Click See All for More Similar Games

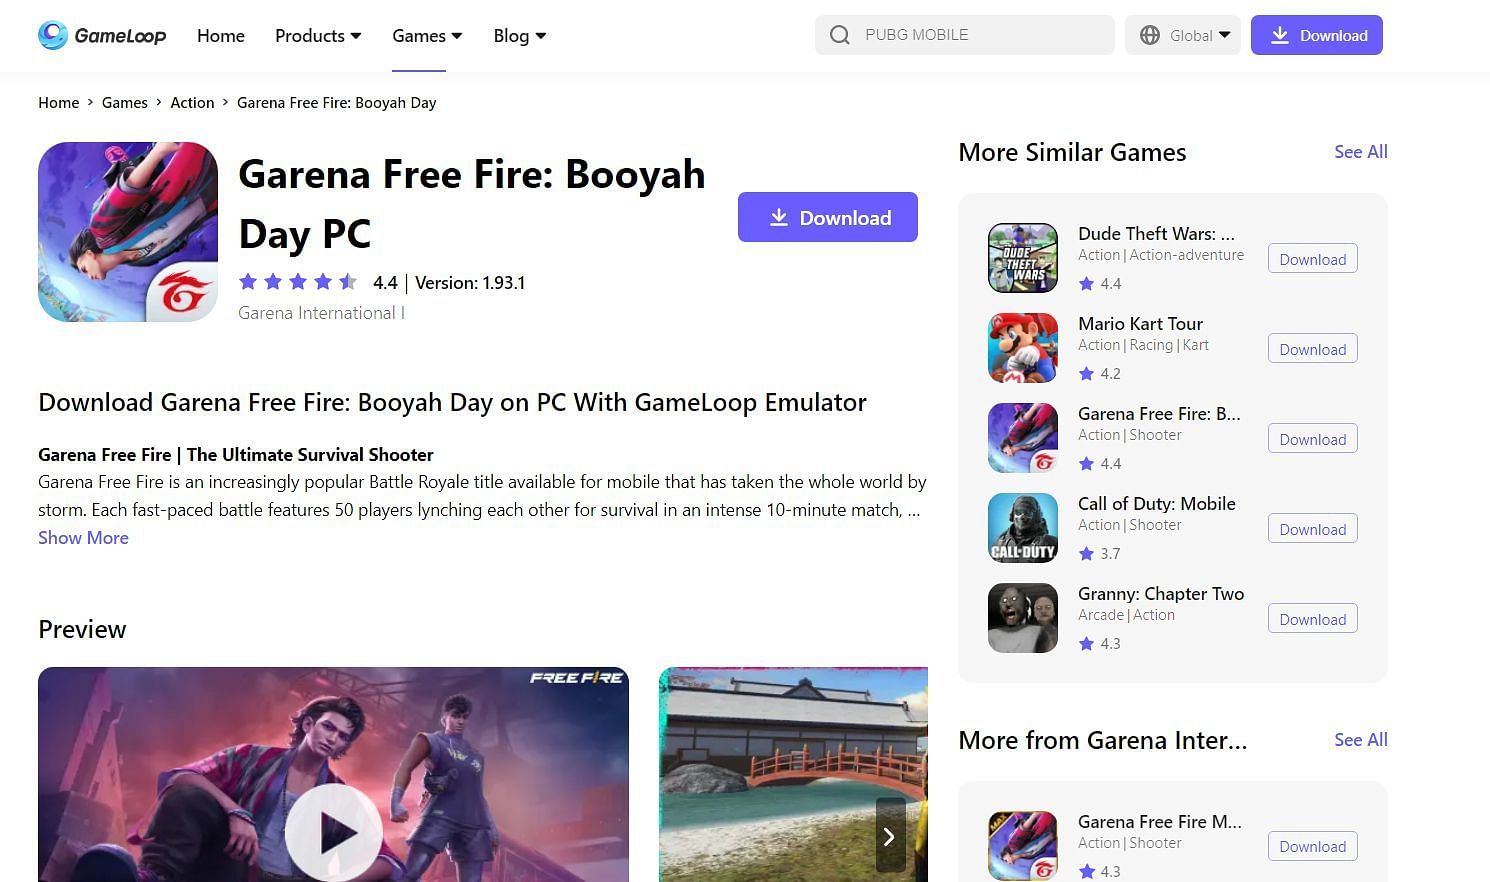tap(1361, 152)
